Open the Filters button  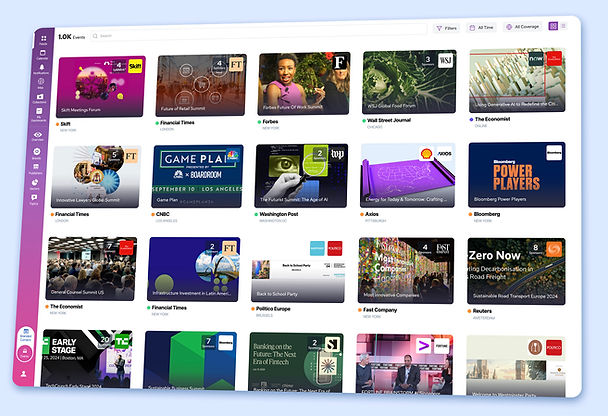tap(447, 28)
